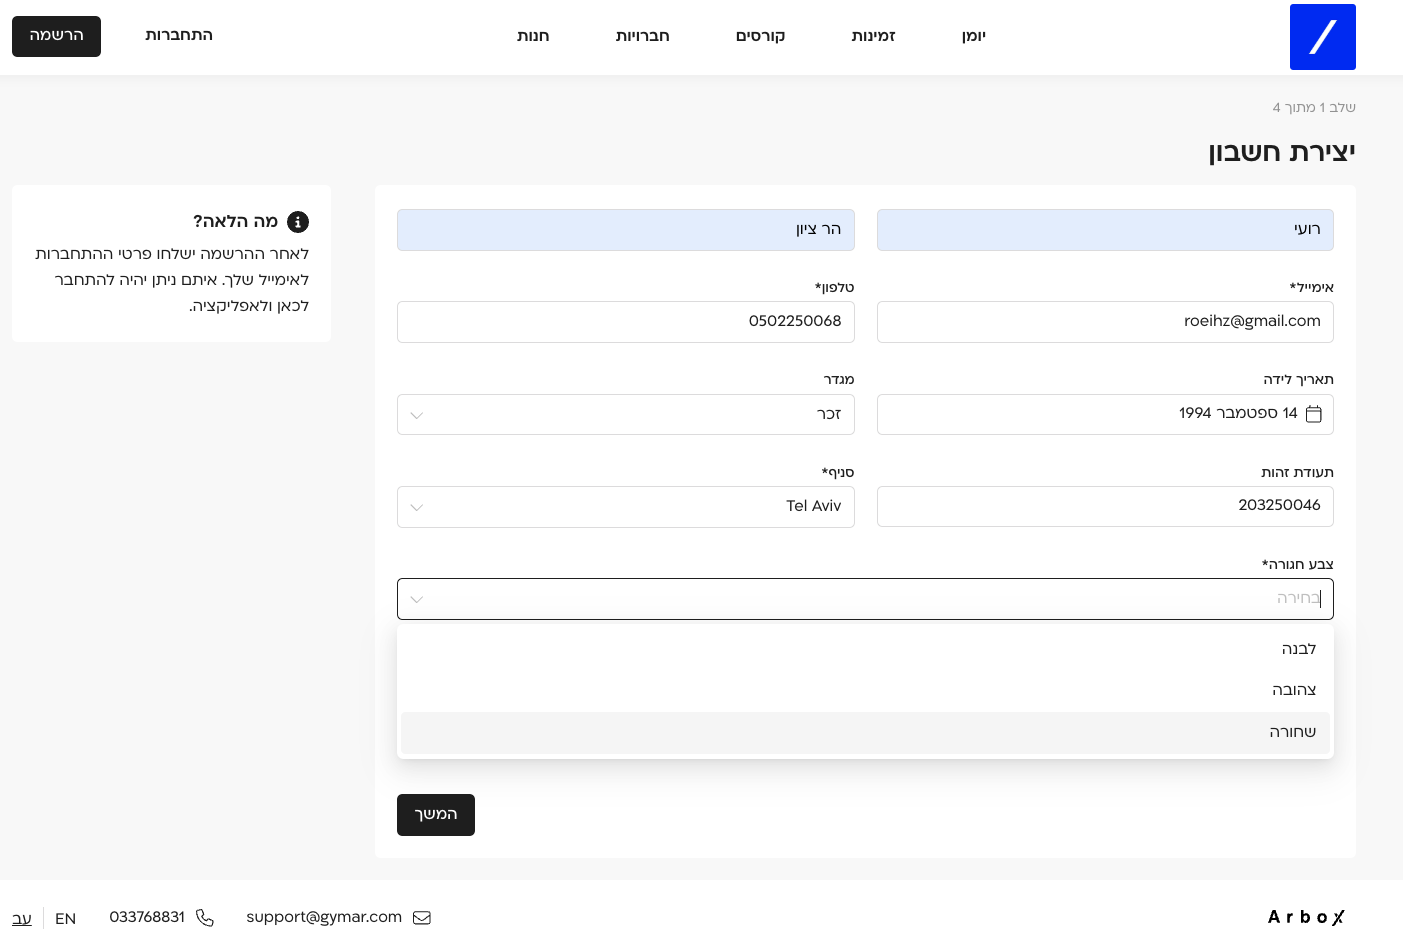Click support@gymar.com email link
This screenshot has width=1403, height=947.
point(324,917)
